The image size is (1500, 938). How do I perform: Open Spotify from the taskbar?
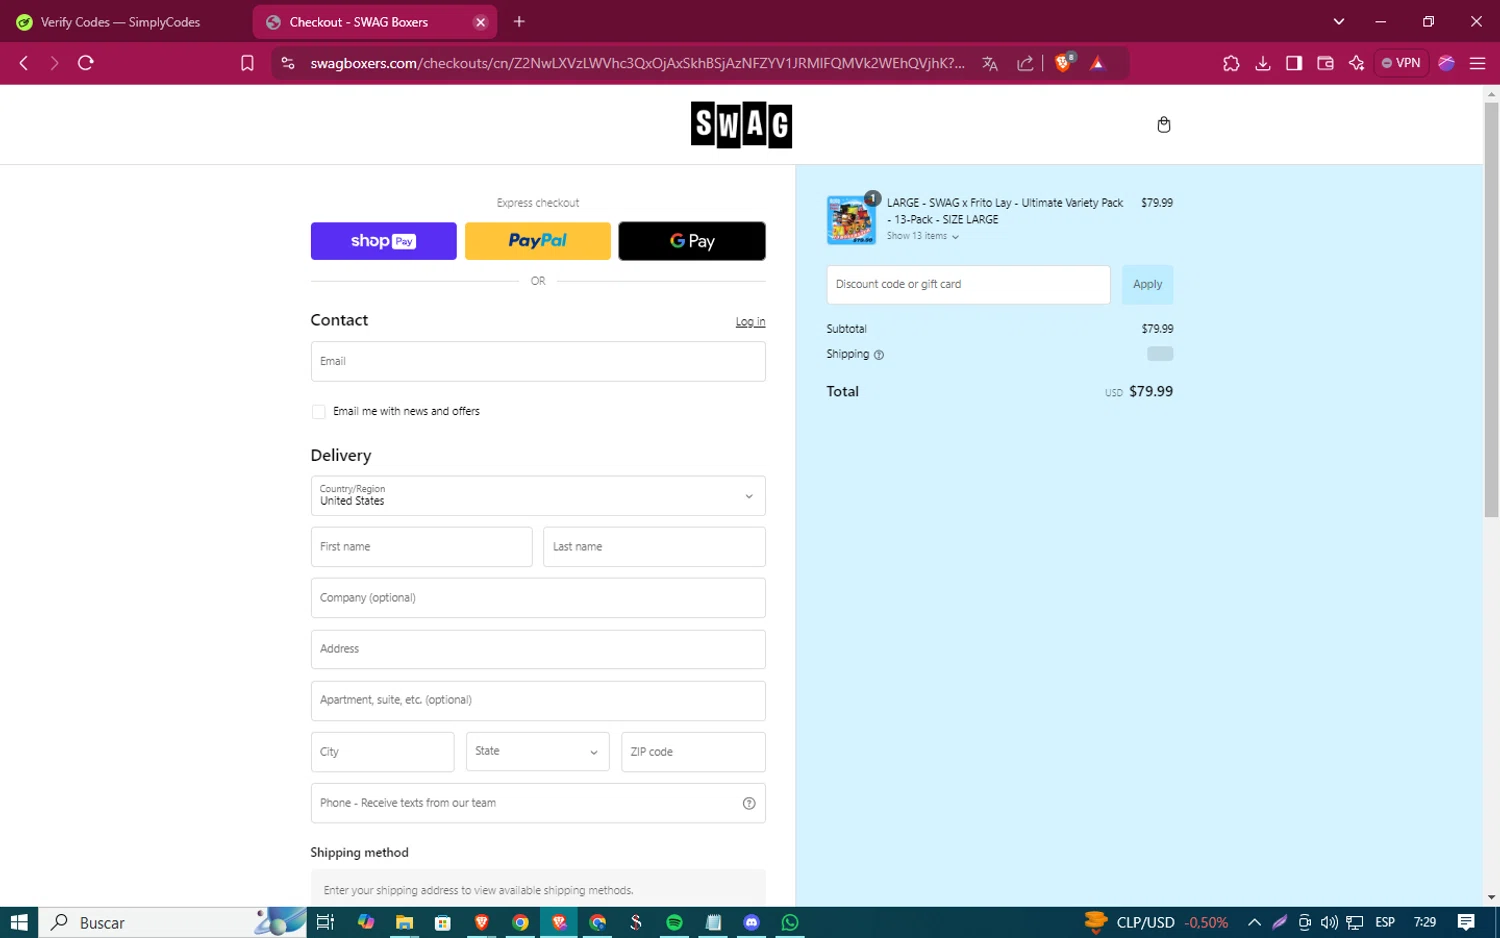[674, 922]
